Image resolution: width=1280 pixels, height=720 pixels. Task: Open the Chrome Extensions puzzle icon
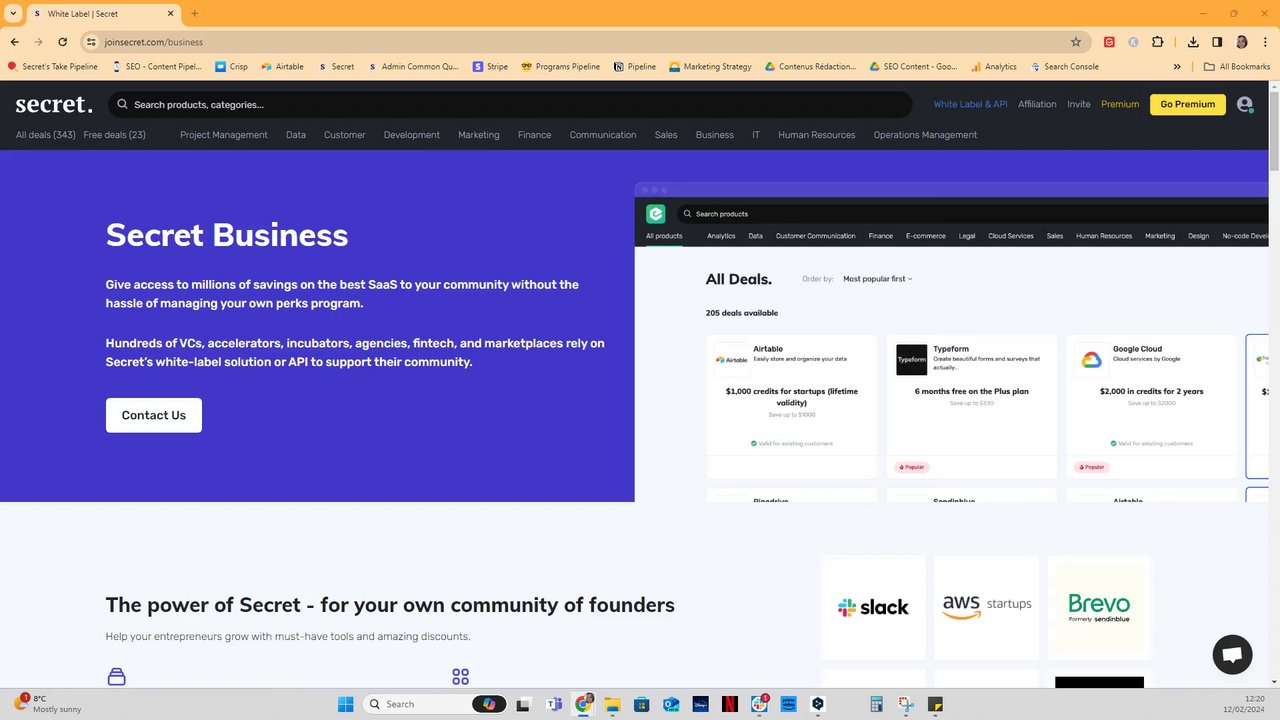[1158, 42]
